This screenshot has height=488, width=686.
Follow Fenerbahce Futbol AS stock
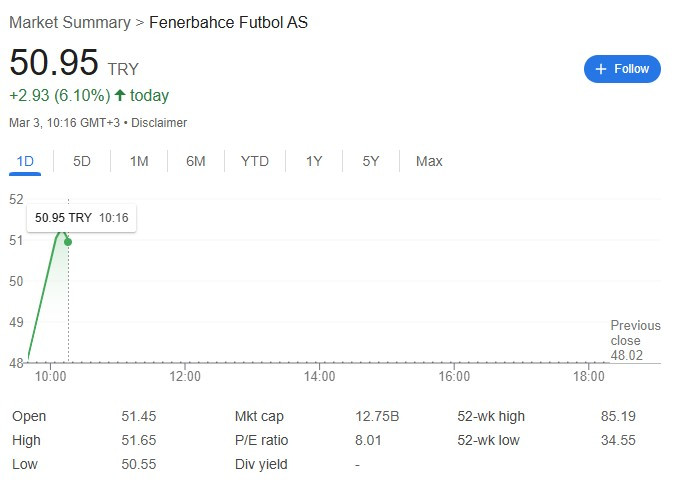pos(622,69)
